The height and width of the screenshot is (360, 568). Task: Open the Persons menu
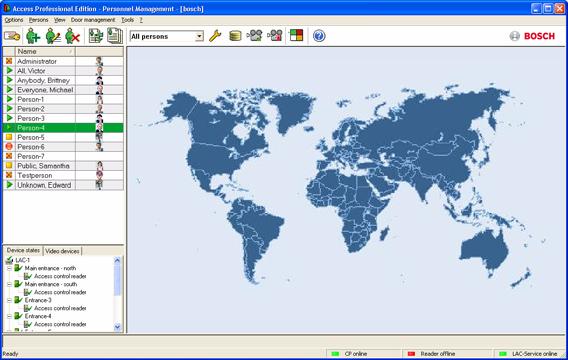click(x=38, y=20)
